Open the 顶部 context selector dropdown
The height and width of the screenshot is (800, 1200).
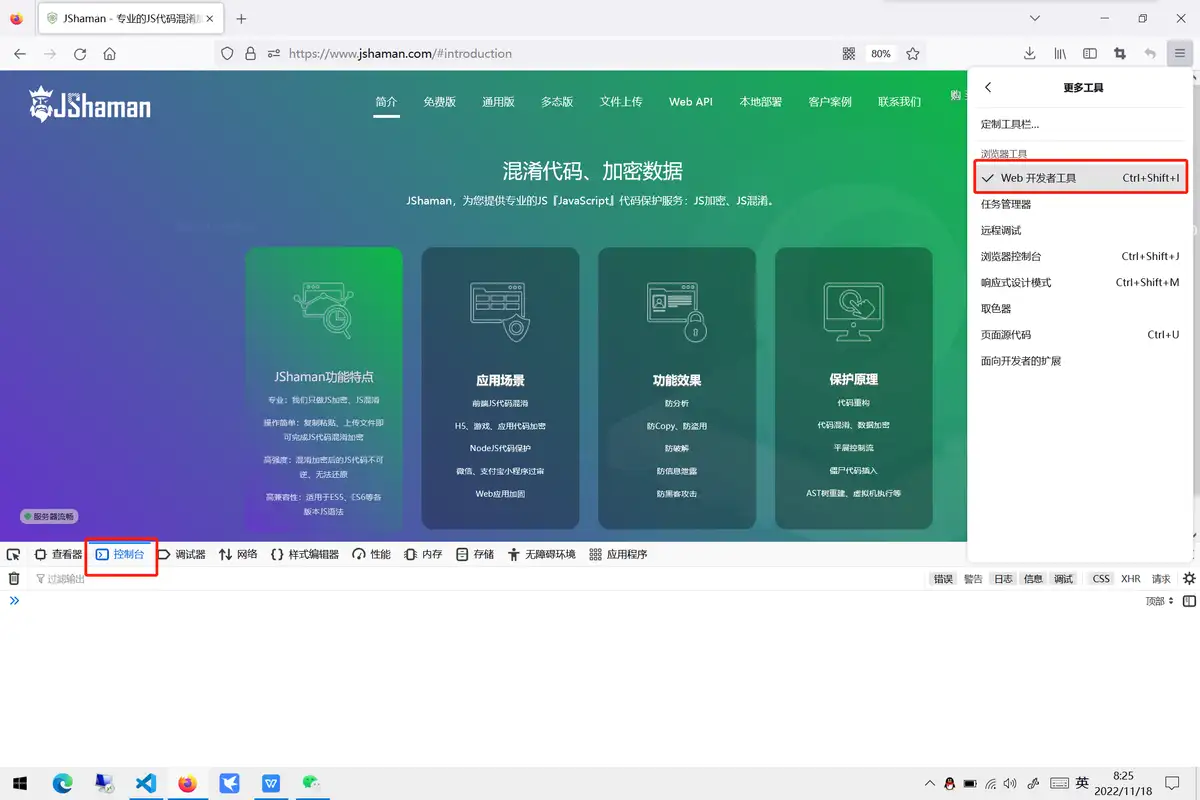tap(1159, 601)
